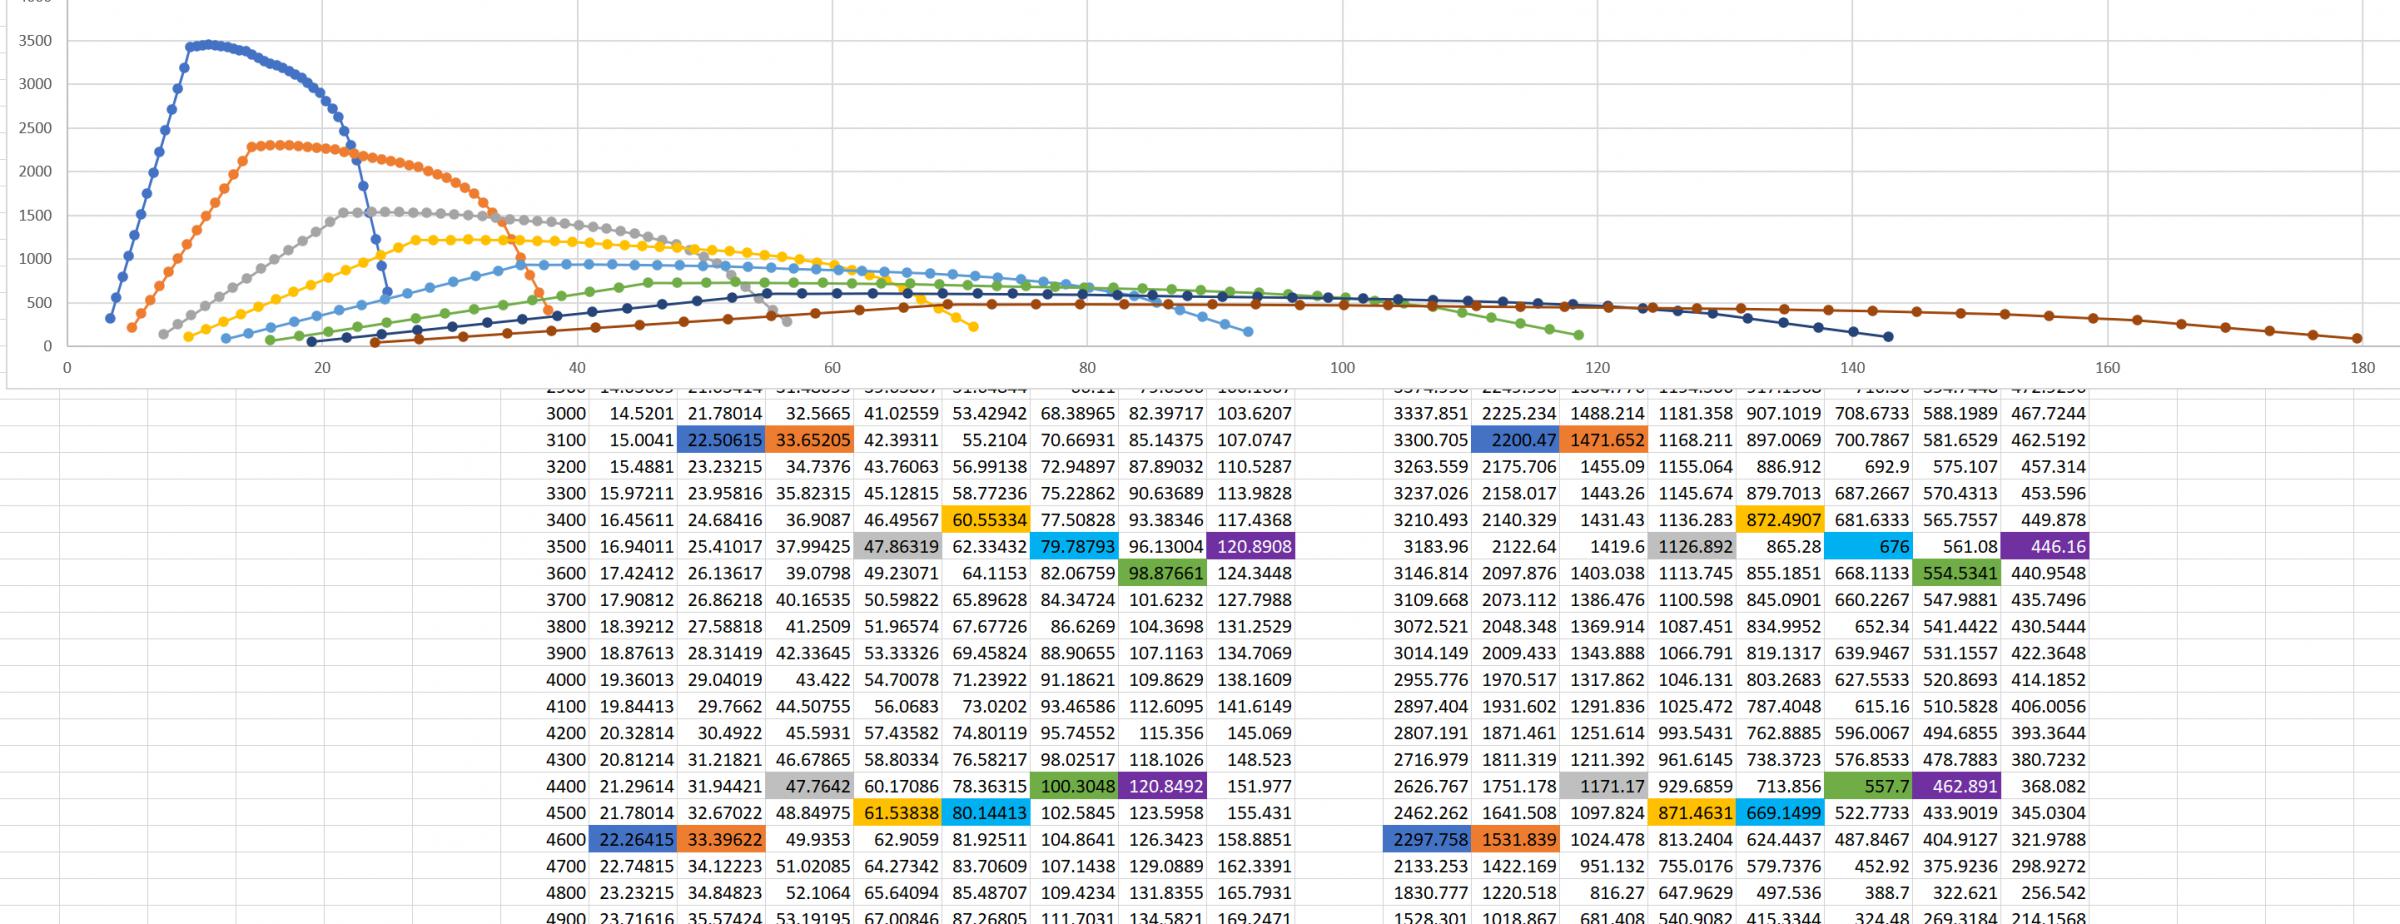Click the yellow cell 871.4631

pos(1691,813)
